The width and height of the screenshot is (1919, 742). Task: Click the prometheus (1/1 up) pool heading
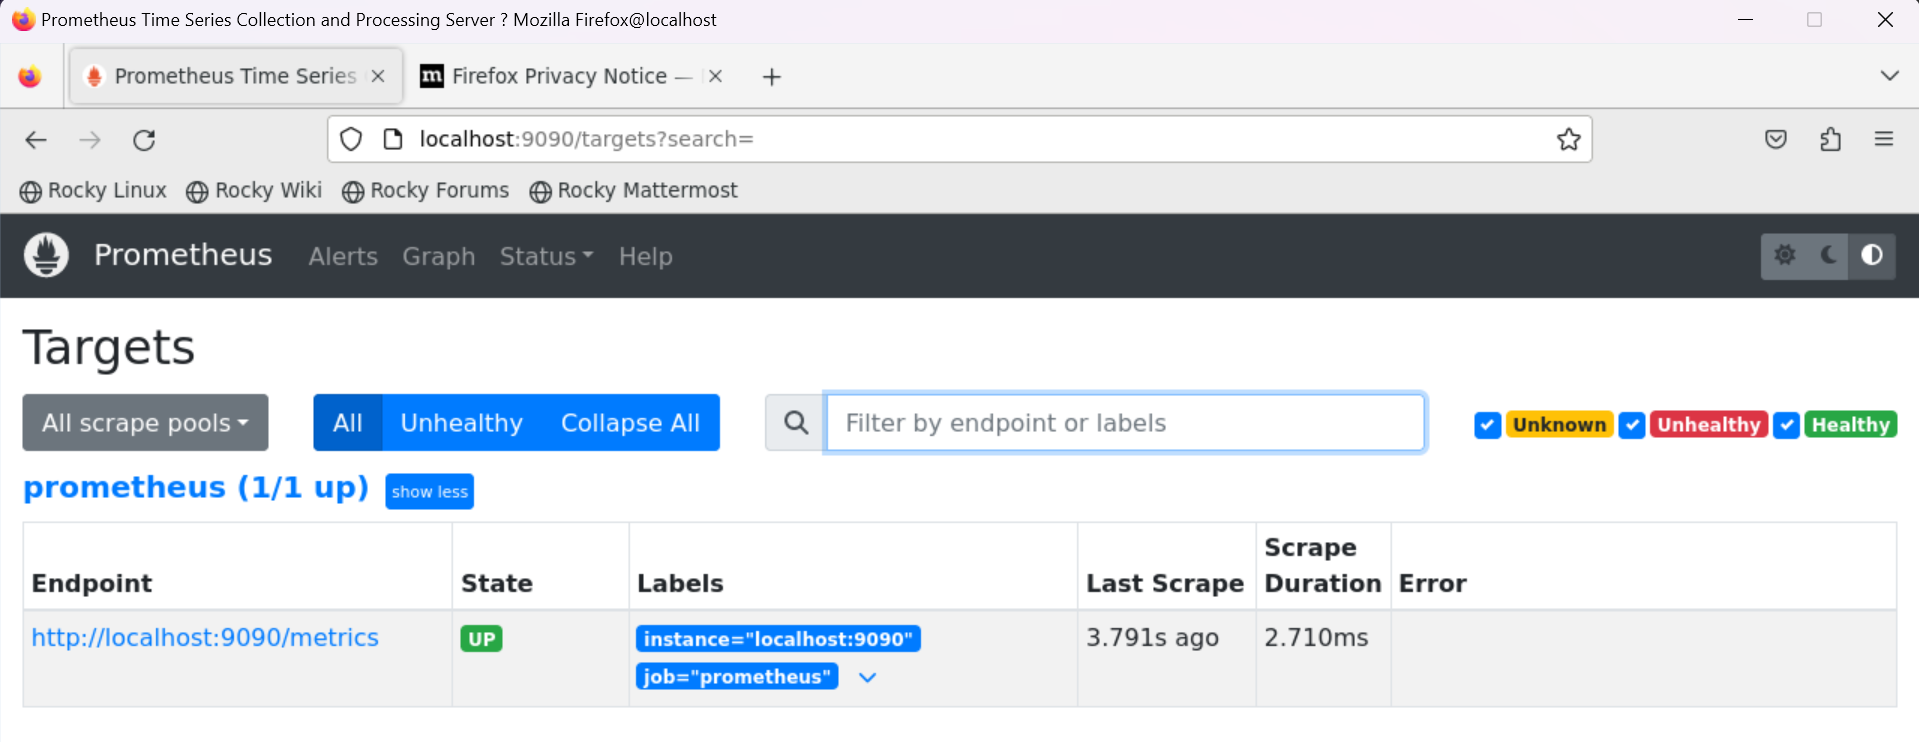196,487
